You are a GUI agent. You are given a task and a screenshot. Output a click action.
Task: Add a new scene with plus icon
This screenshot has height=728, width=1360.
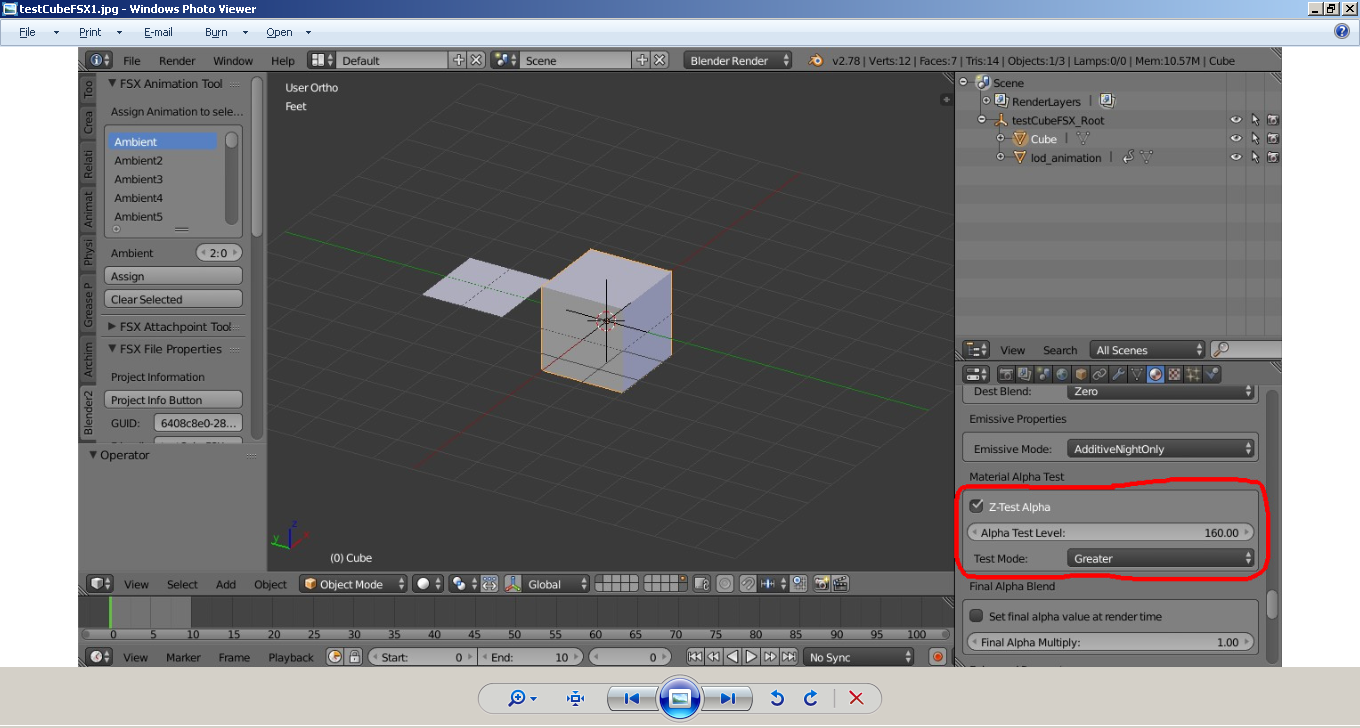(643, 60)
